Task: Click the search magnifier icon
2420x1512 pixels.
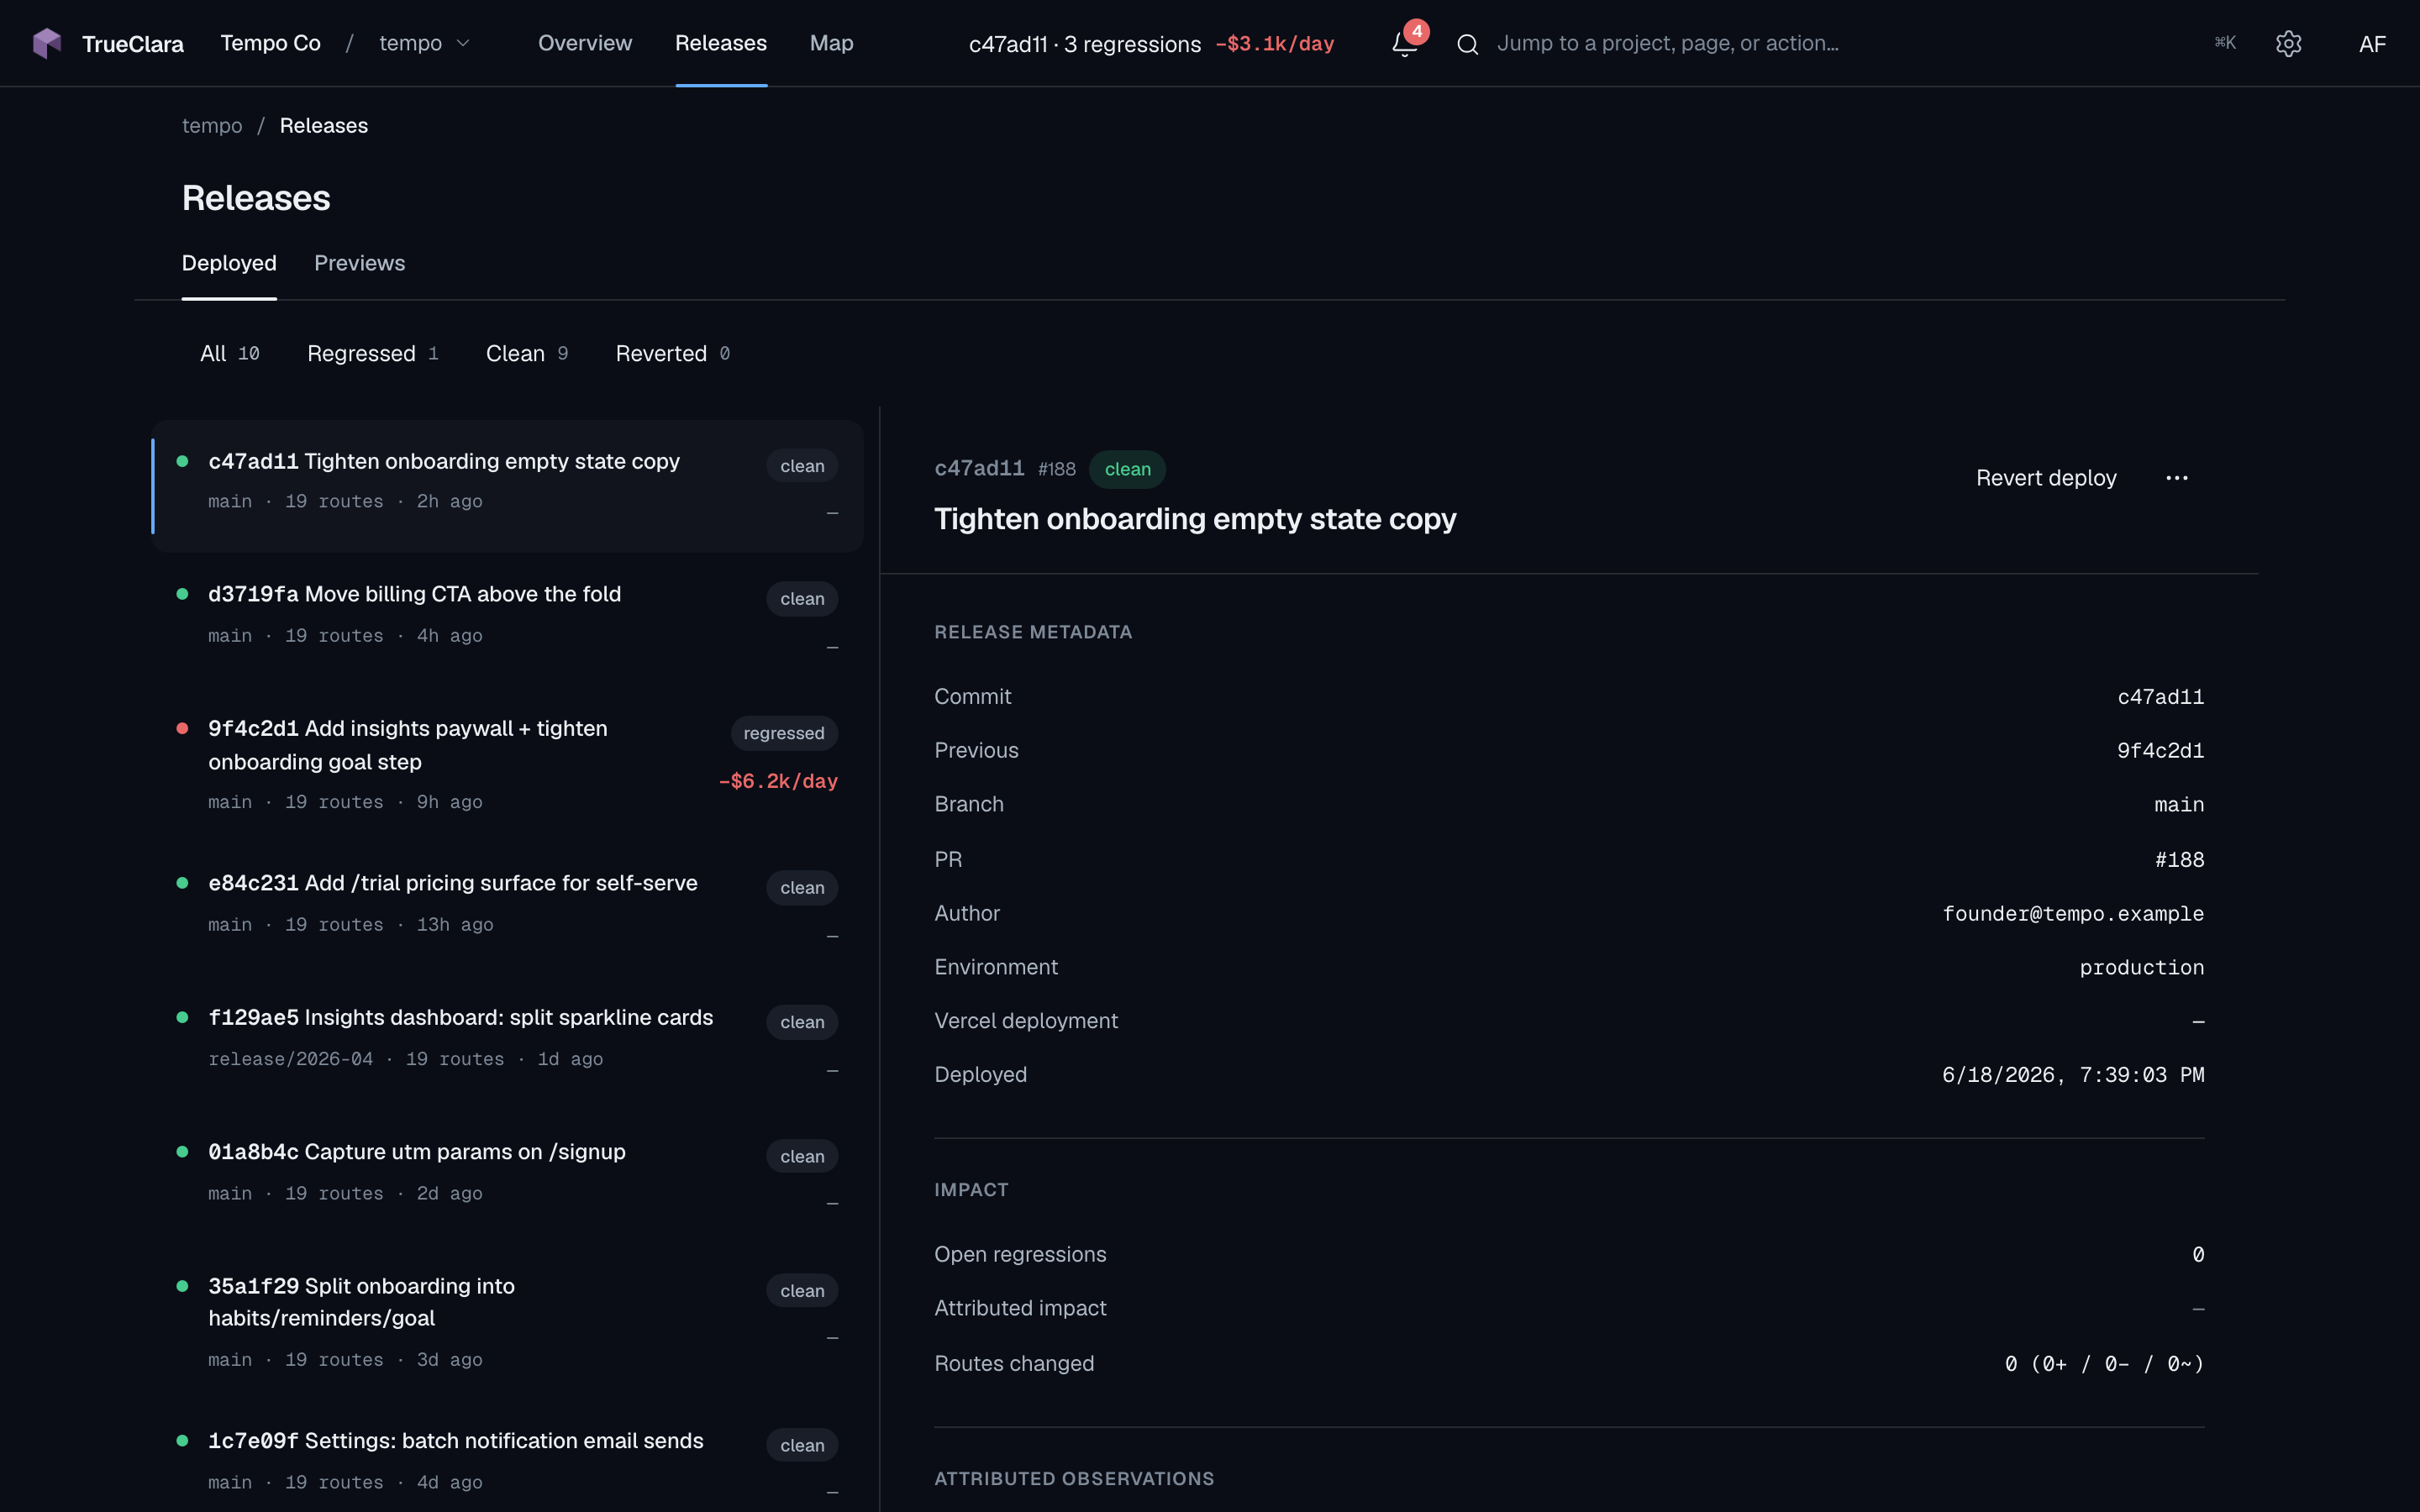Action: (x=1467, y=44)
